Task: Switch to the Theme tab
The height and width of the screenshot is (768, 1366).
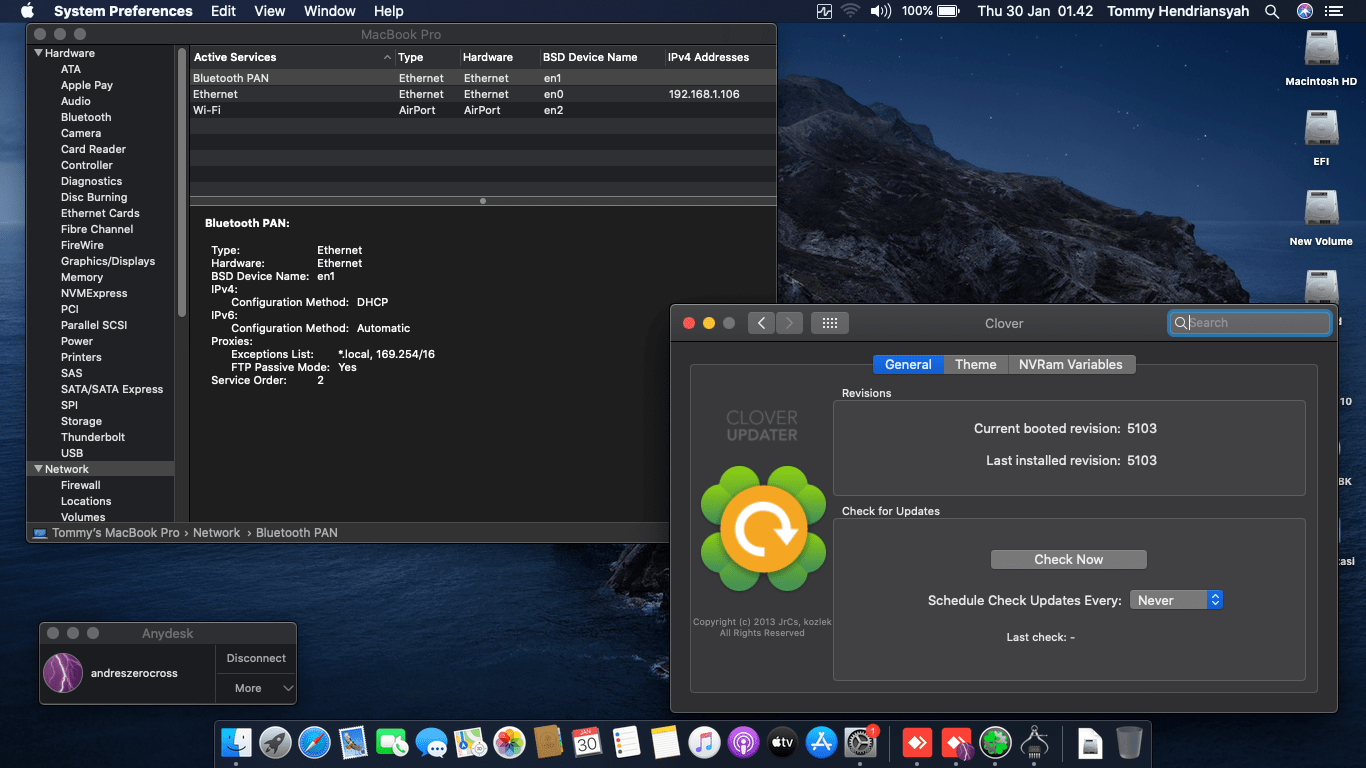Action: [975, 364]
